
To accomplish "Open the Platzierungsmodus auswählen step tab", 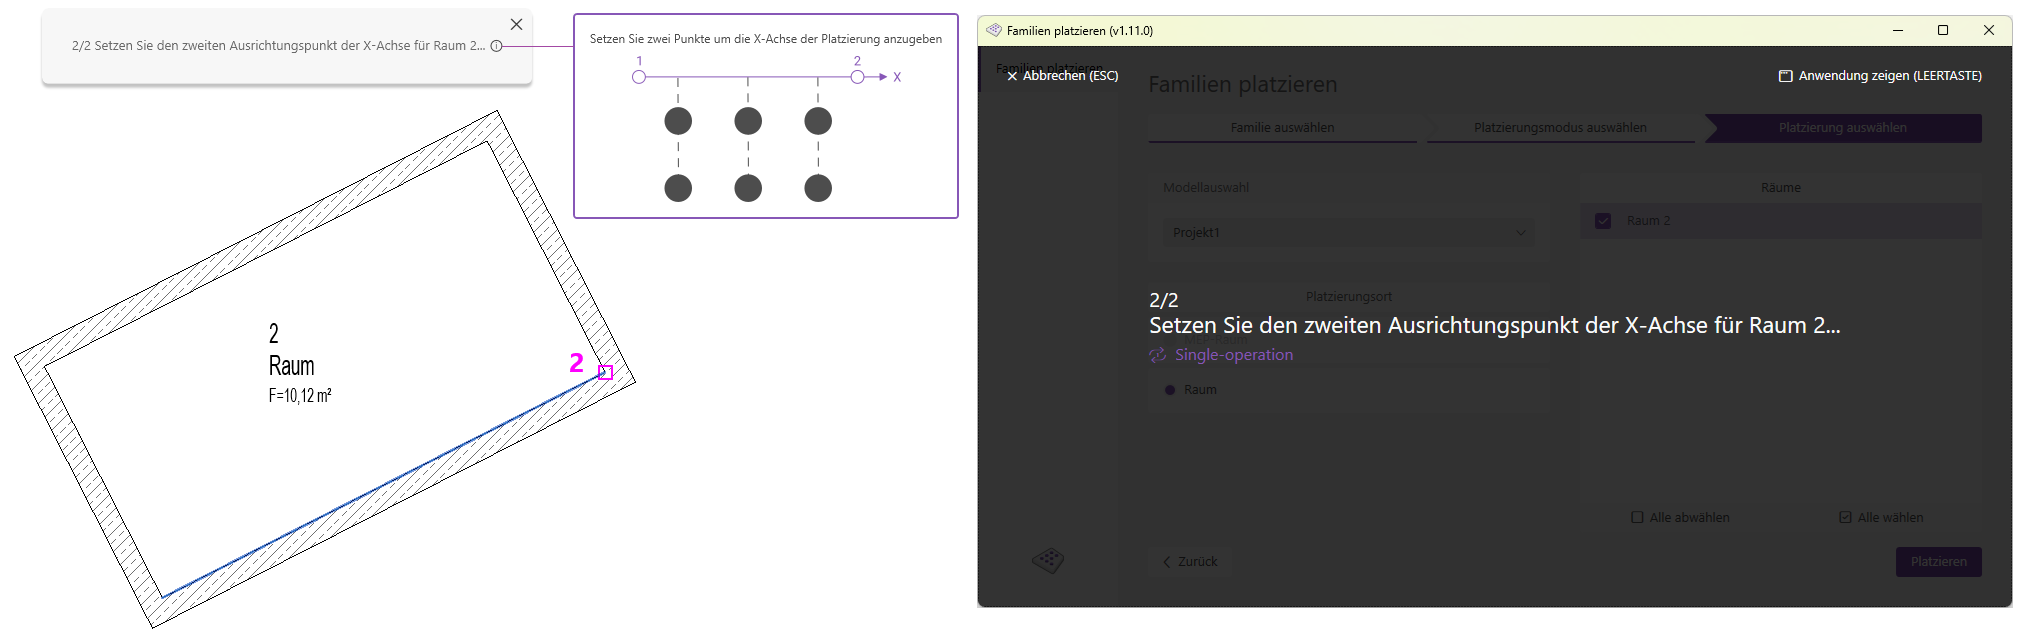I will [1560, 128].
